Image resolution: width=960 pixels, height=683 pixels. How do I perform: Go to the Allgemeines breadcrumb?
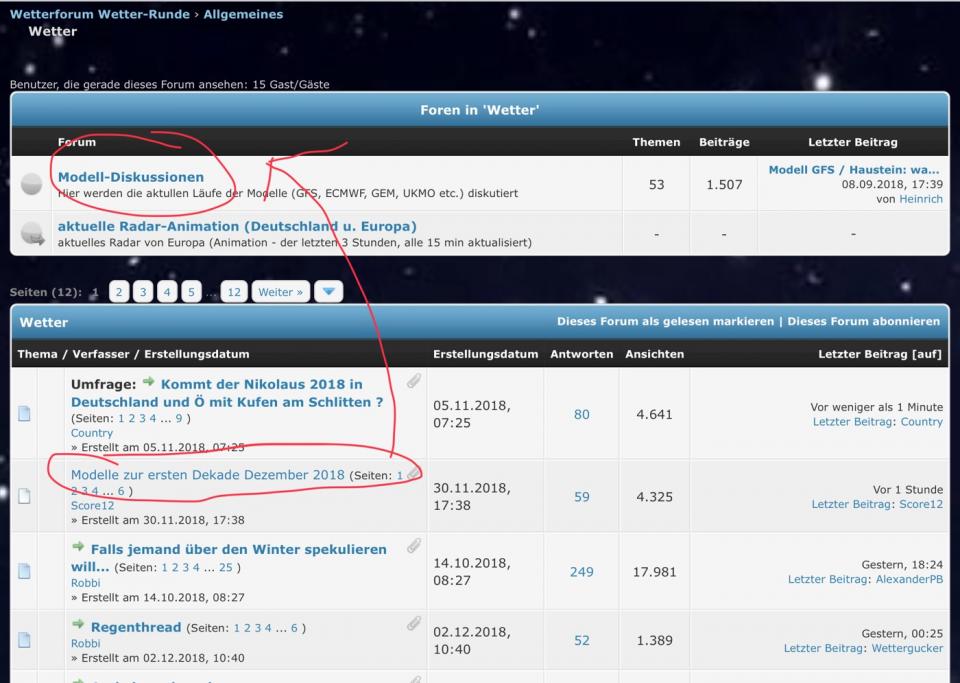pyautogui.click(x=243, y=14)
